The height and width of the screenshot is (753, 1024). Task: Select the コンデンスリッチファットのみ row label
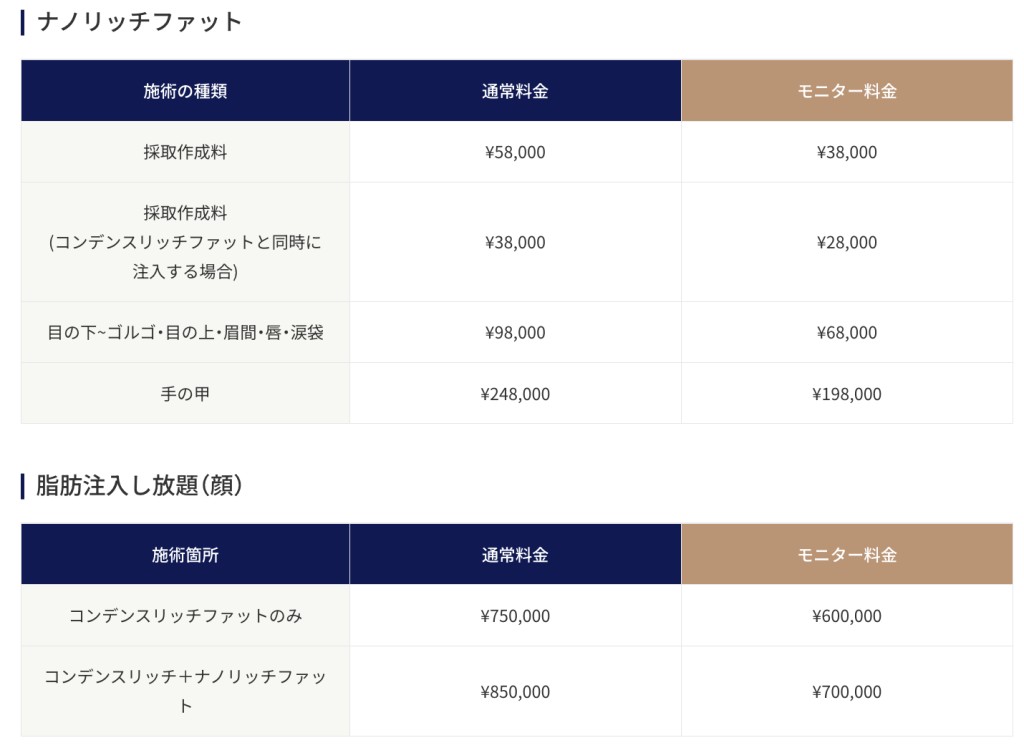coord(185,616)
